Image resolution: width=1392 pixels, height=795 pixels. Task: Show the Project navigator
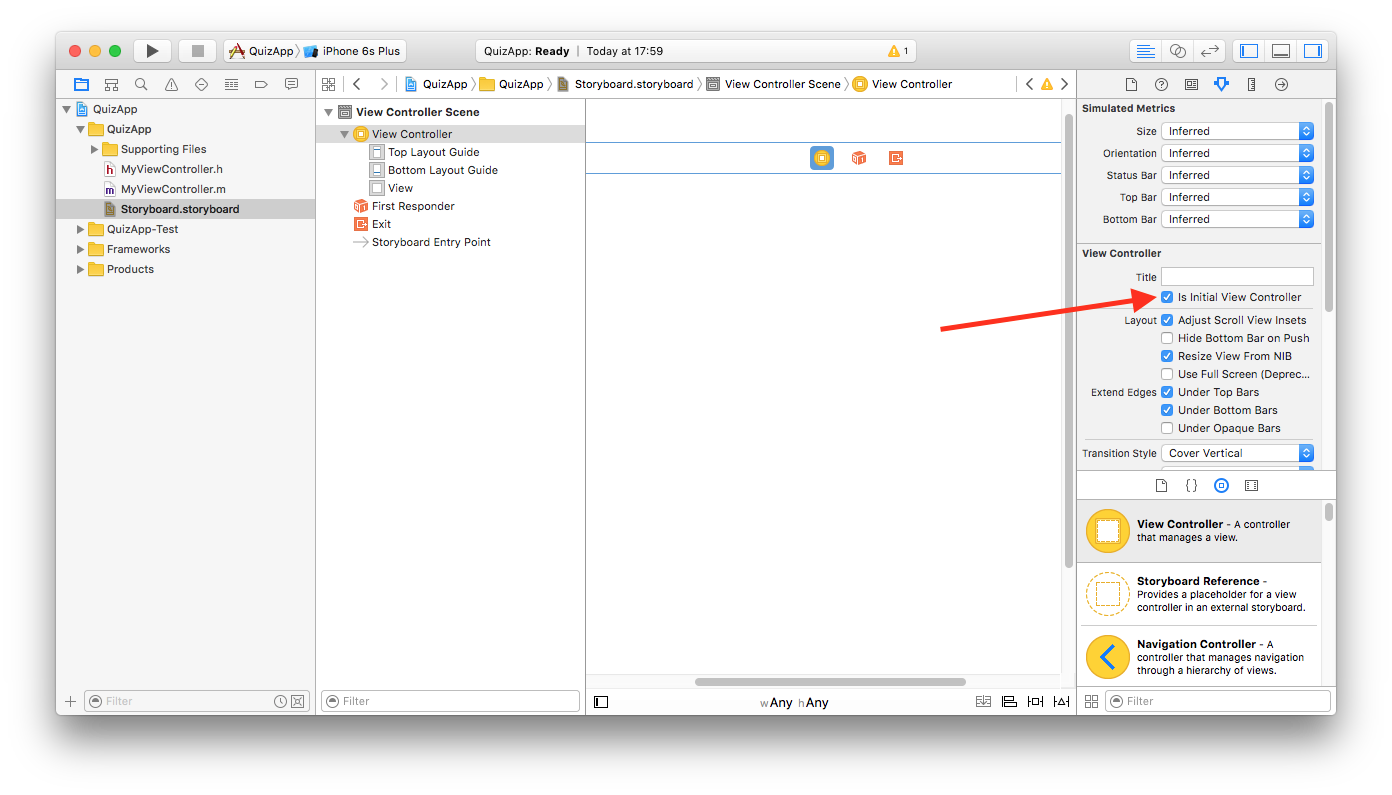click(x=81, y=84)
